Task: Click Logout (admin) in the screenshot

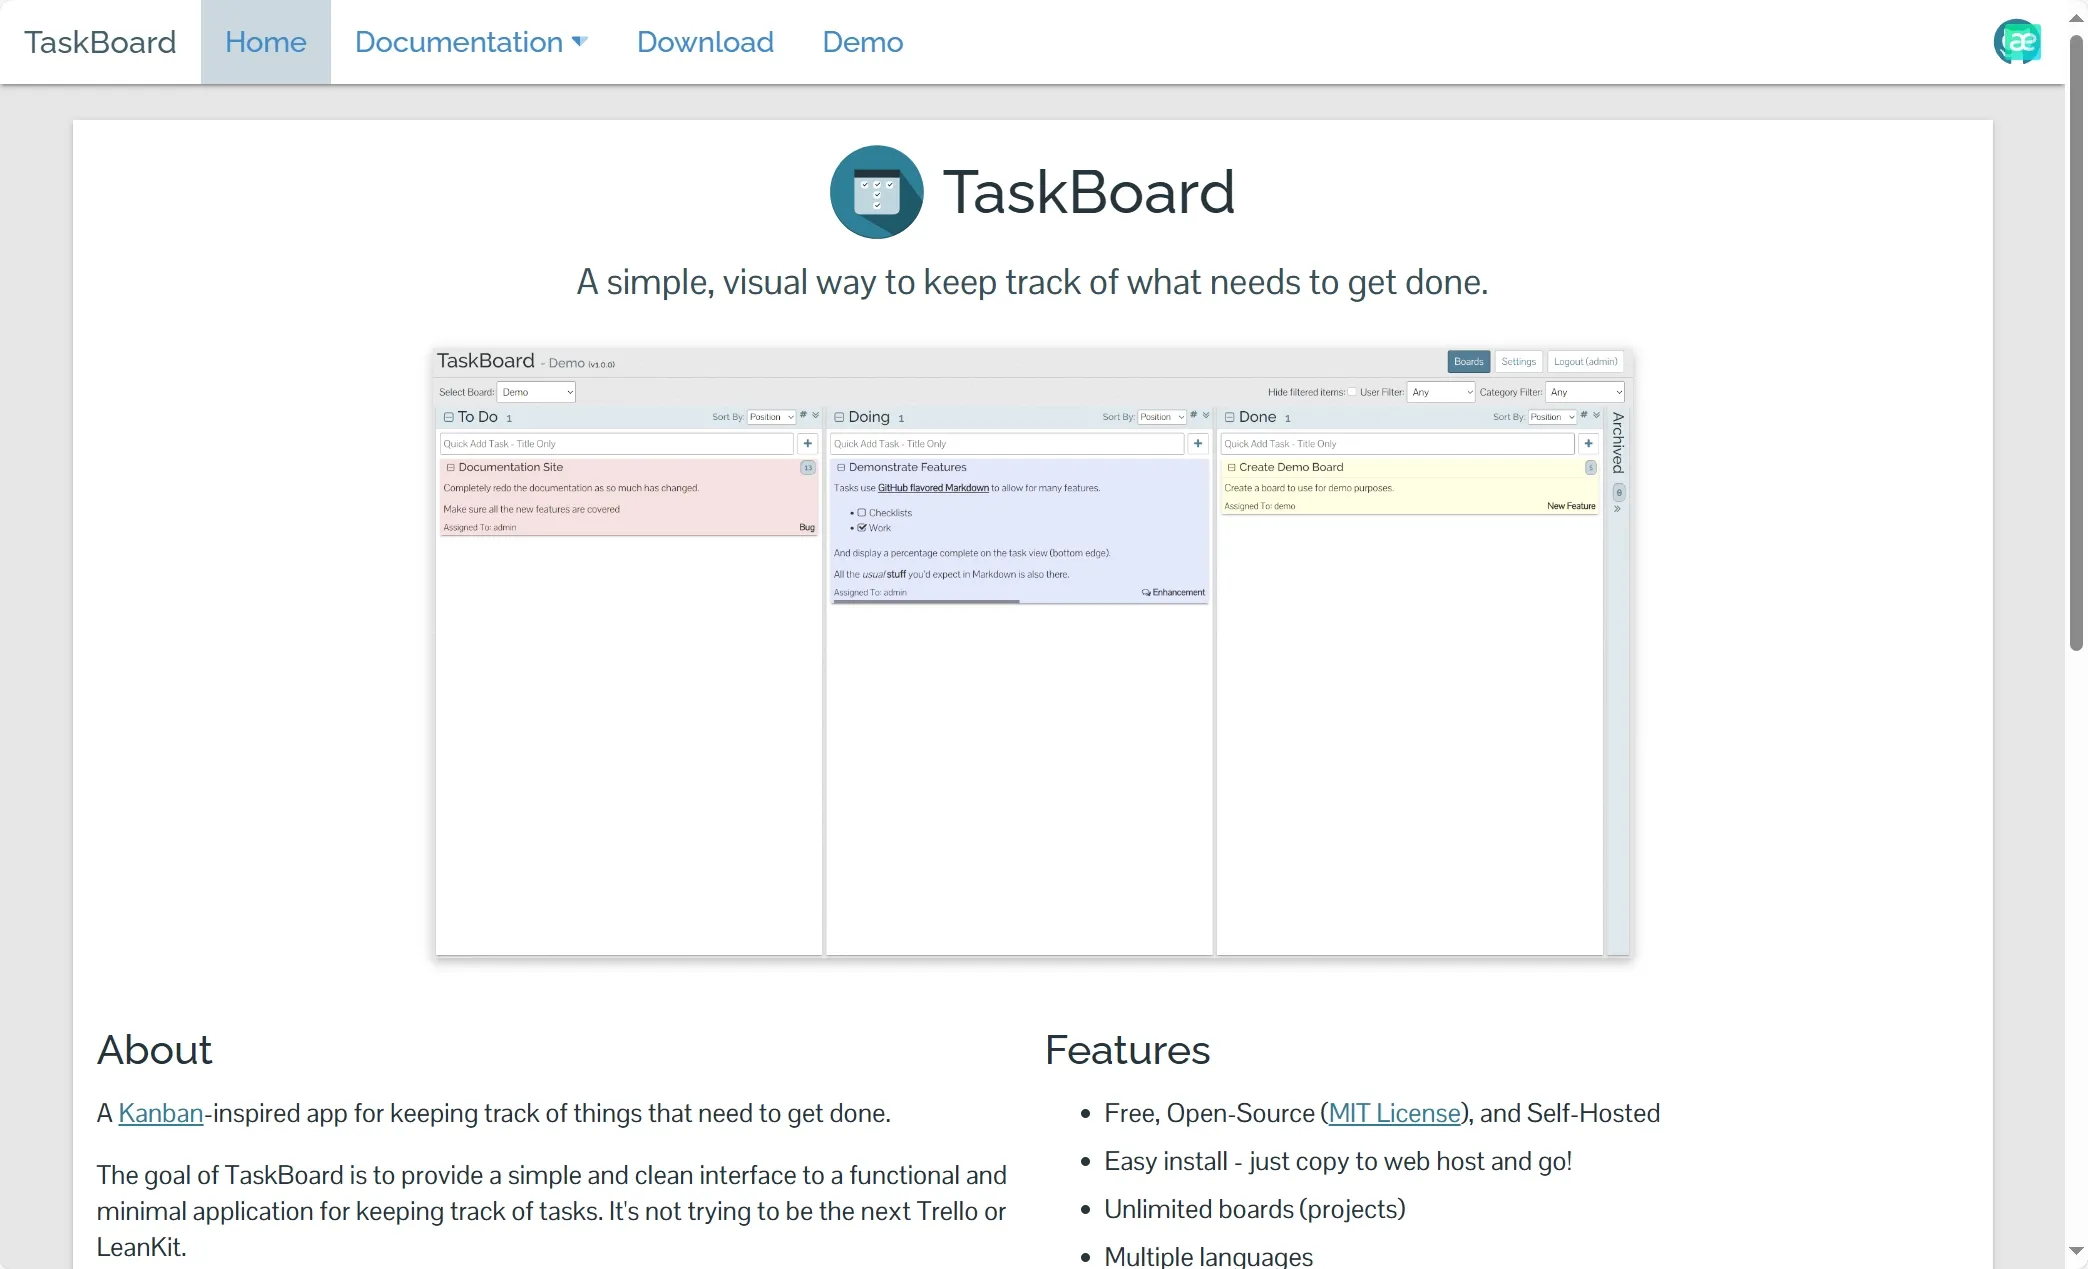Action: coord(1585,362)
